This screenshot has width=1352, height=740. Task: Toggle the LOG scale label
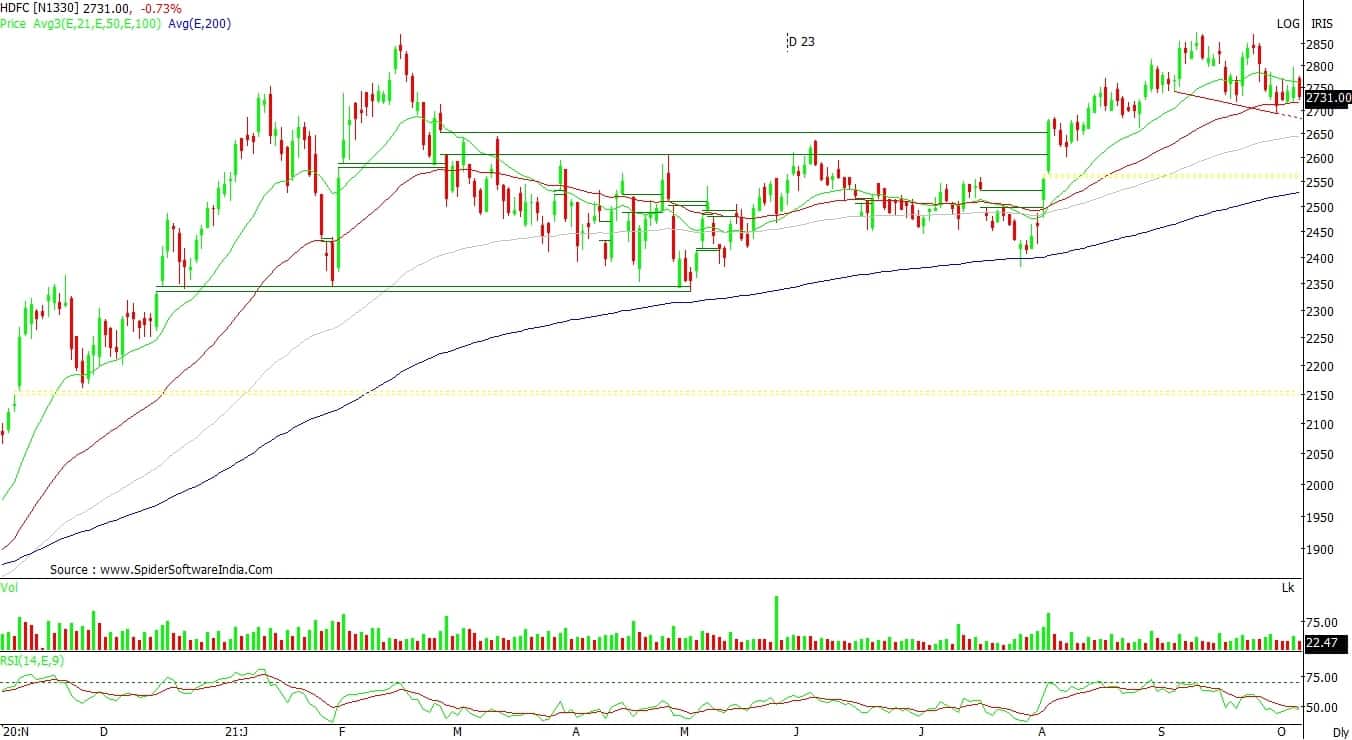(1289, 23)
